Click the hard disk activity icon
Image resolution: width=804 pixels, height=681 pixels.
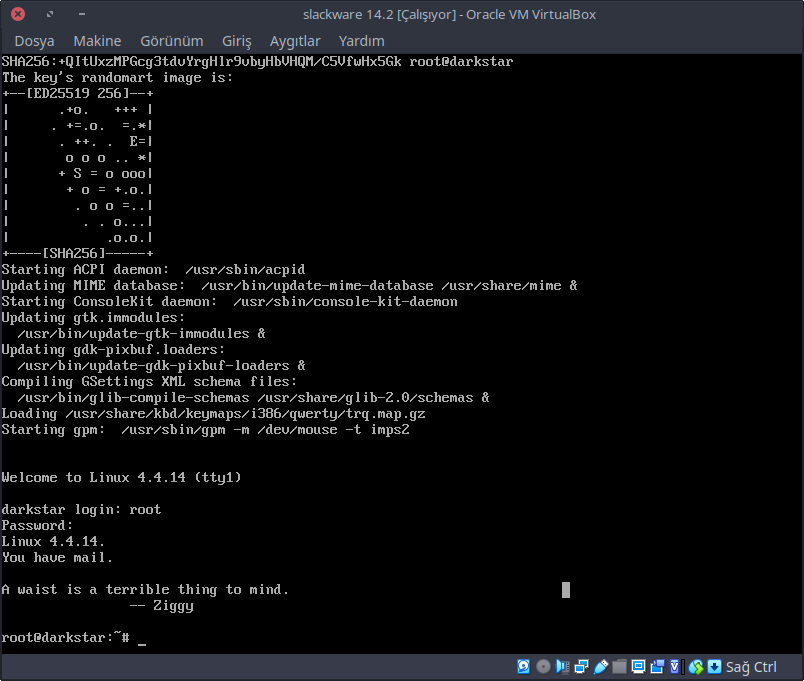[x=524, y=667]
